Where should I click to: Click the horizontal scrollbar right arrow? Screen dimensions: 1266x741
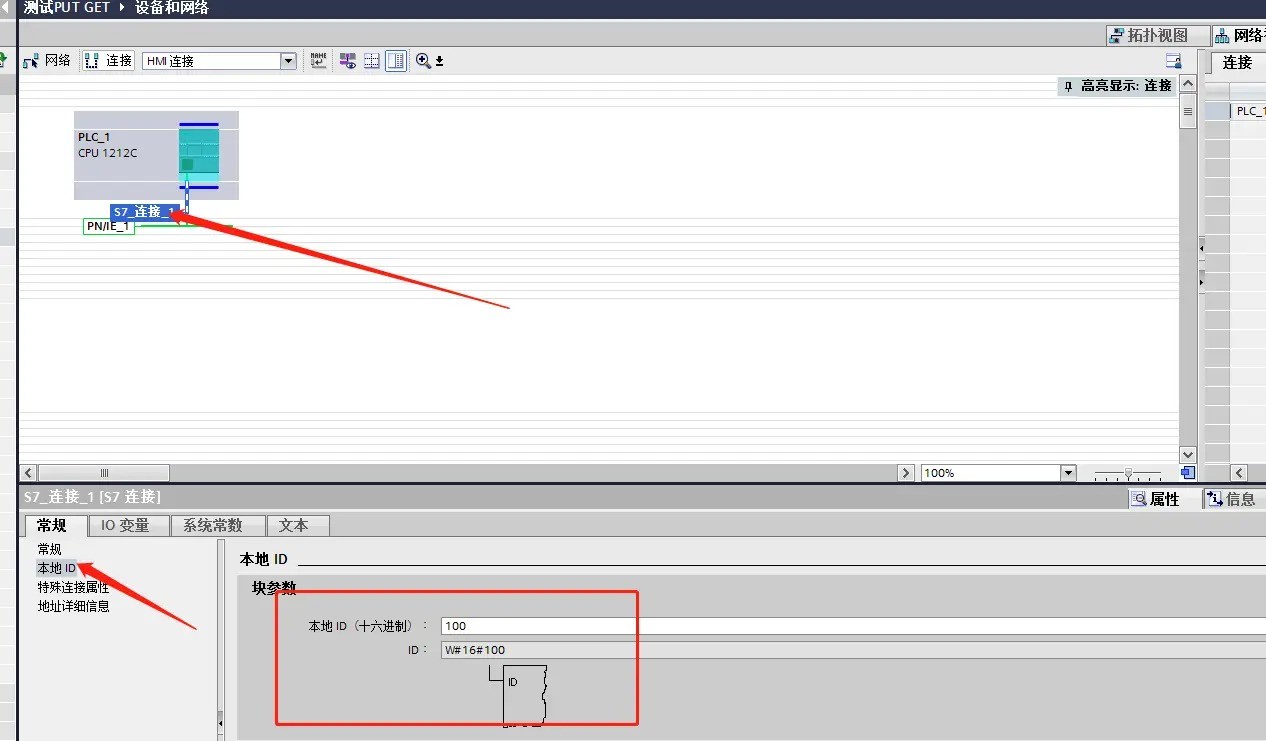(906, 473)
